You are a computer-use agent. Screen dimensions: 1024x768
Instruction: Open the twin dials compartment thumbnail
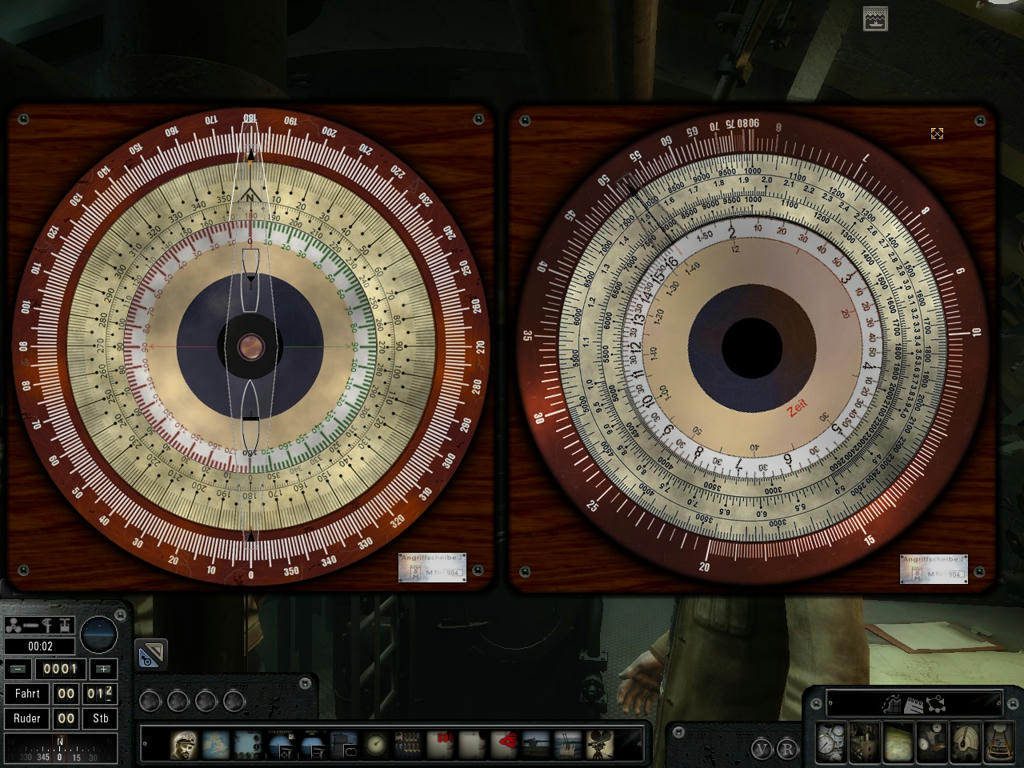coord(932,741)
